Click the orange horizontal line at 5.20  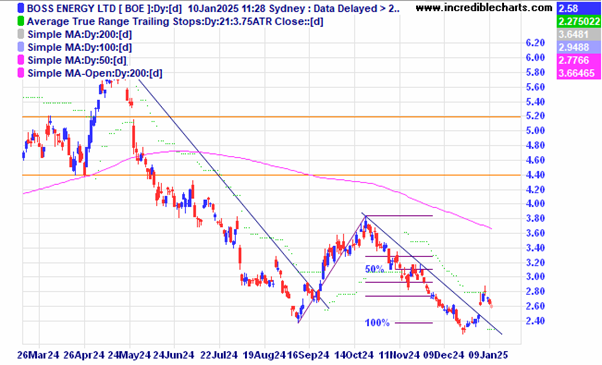pyautogui.click(x=271, y=116)
